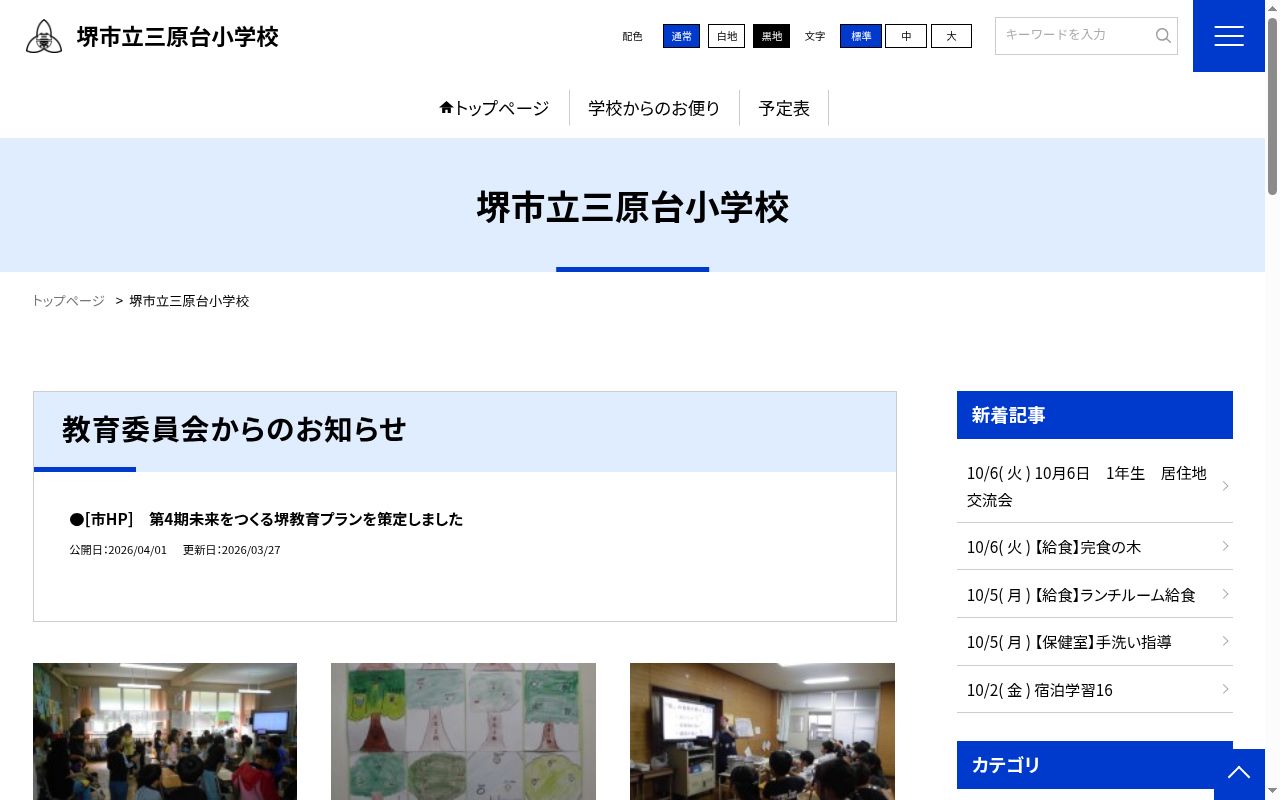Click the 公開日:2026/04/01 date text
The width and height of the screenshot is (1280, 800).
coord(118,550)
